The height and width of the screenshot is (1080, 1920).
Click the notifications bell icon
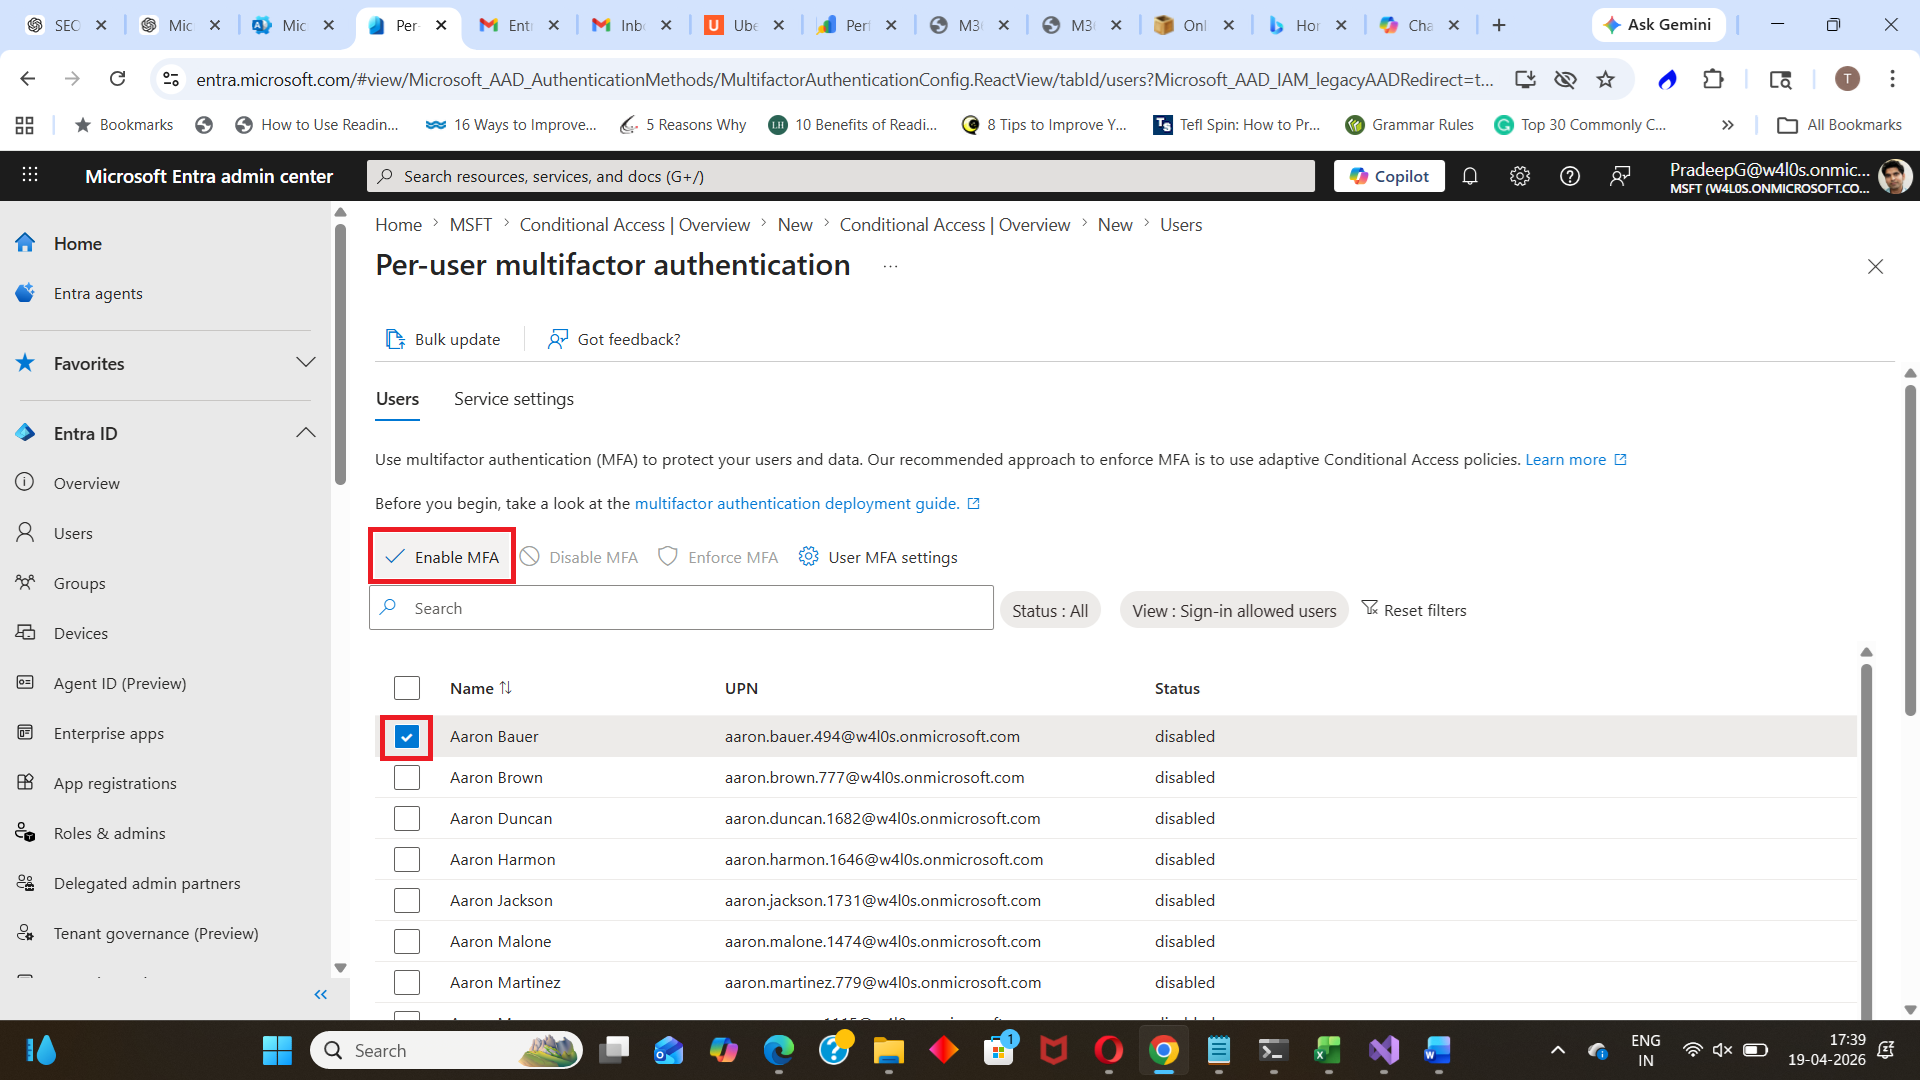pos(1469,176)
